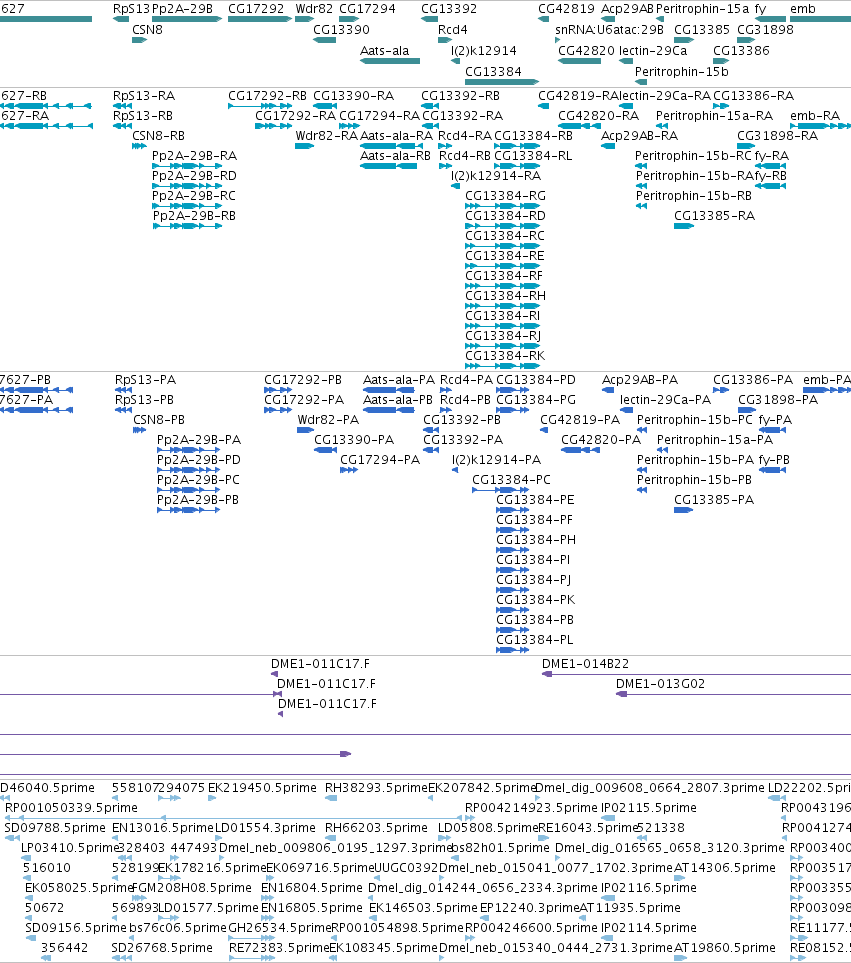Open the CG13384-PL protein label
851x963 pixels.
point(535,640)
